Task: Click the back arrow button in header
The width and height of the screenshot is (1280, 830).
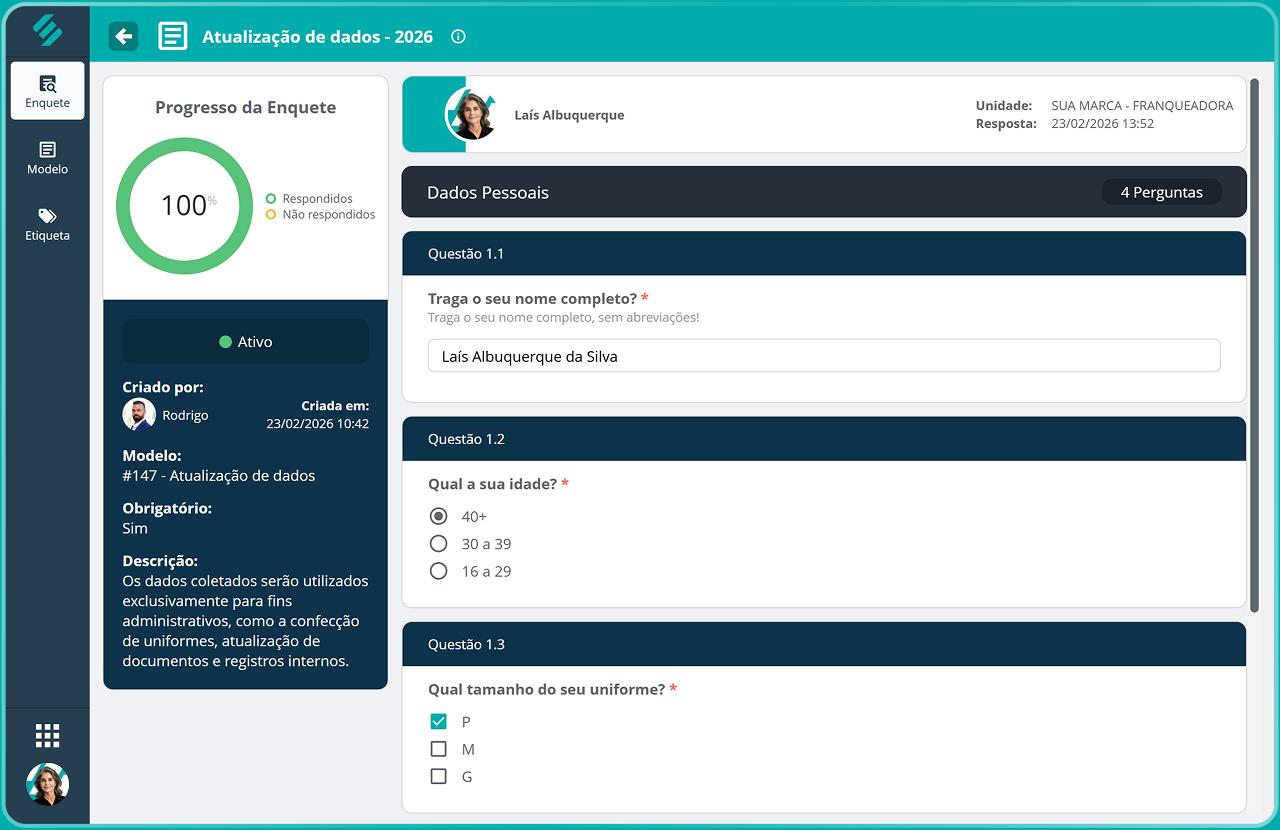Action: coord(123,37)
